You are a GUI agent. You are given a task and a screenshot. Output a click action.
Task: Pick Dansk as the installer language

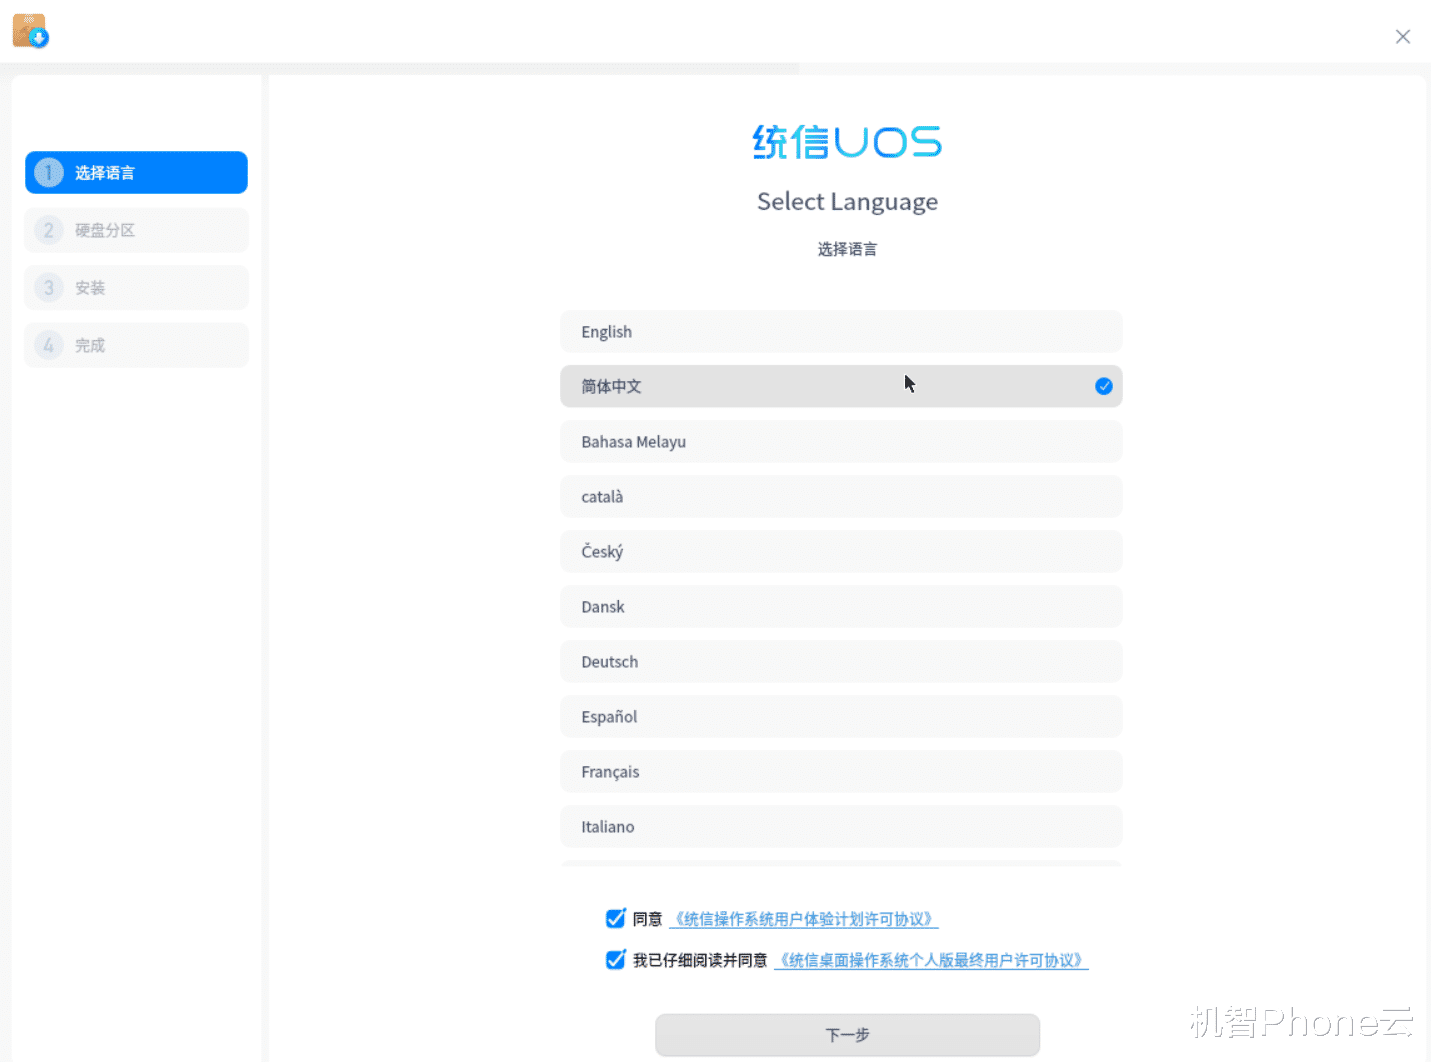841,607
